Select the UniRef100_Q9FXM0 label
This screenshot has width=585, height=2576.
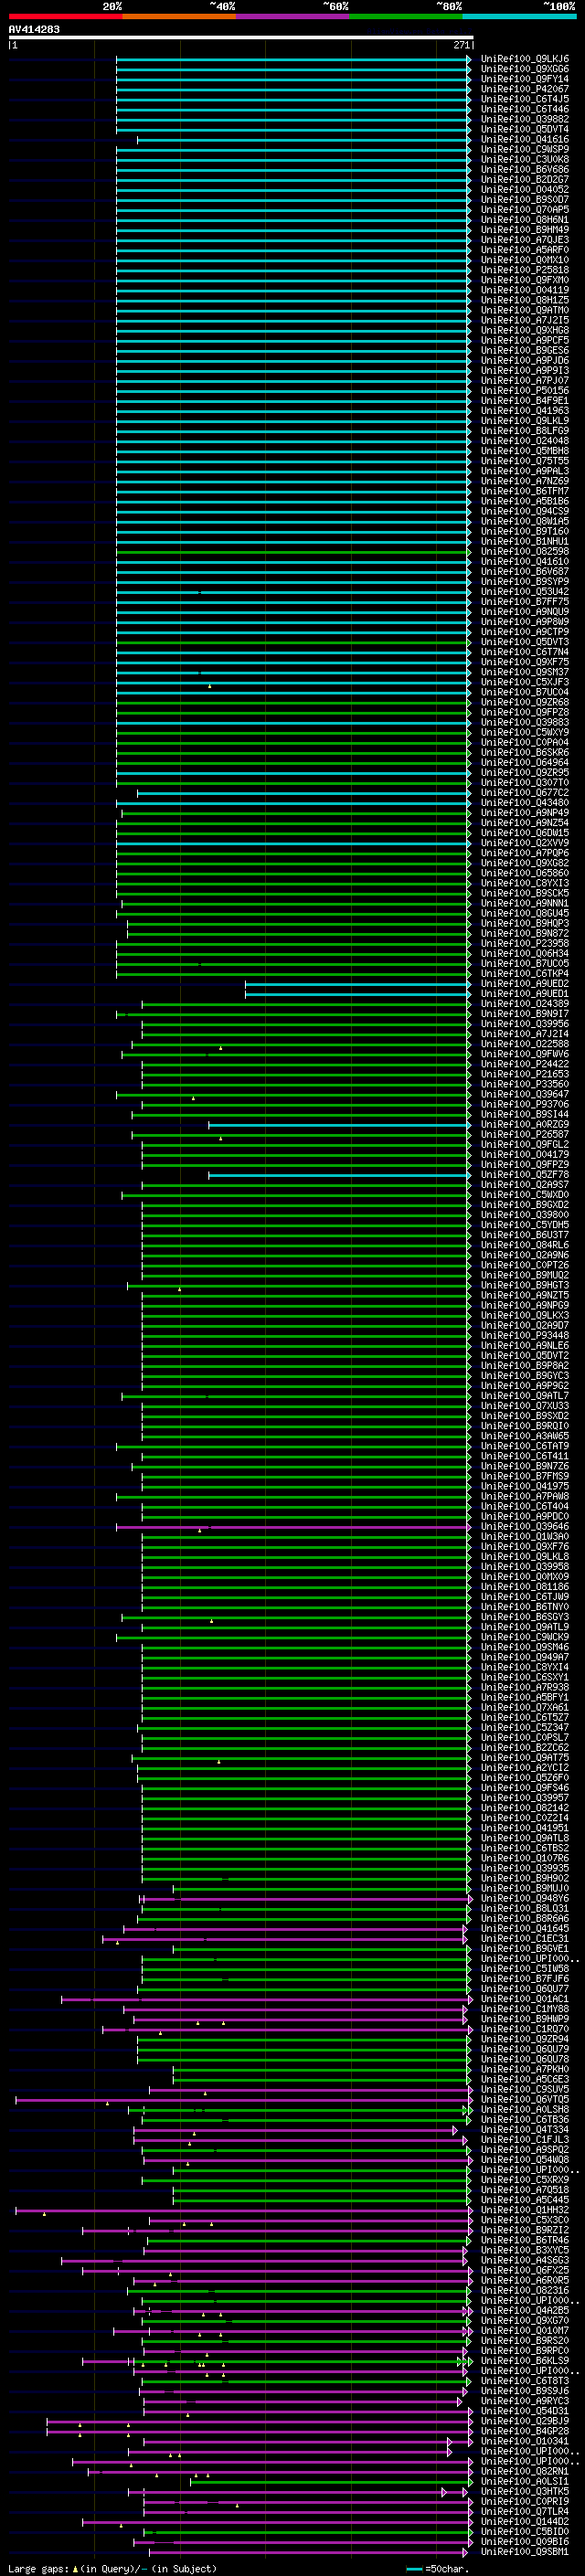[x=525, y=280]
